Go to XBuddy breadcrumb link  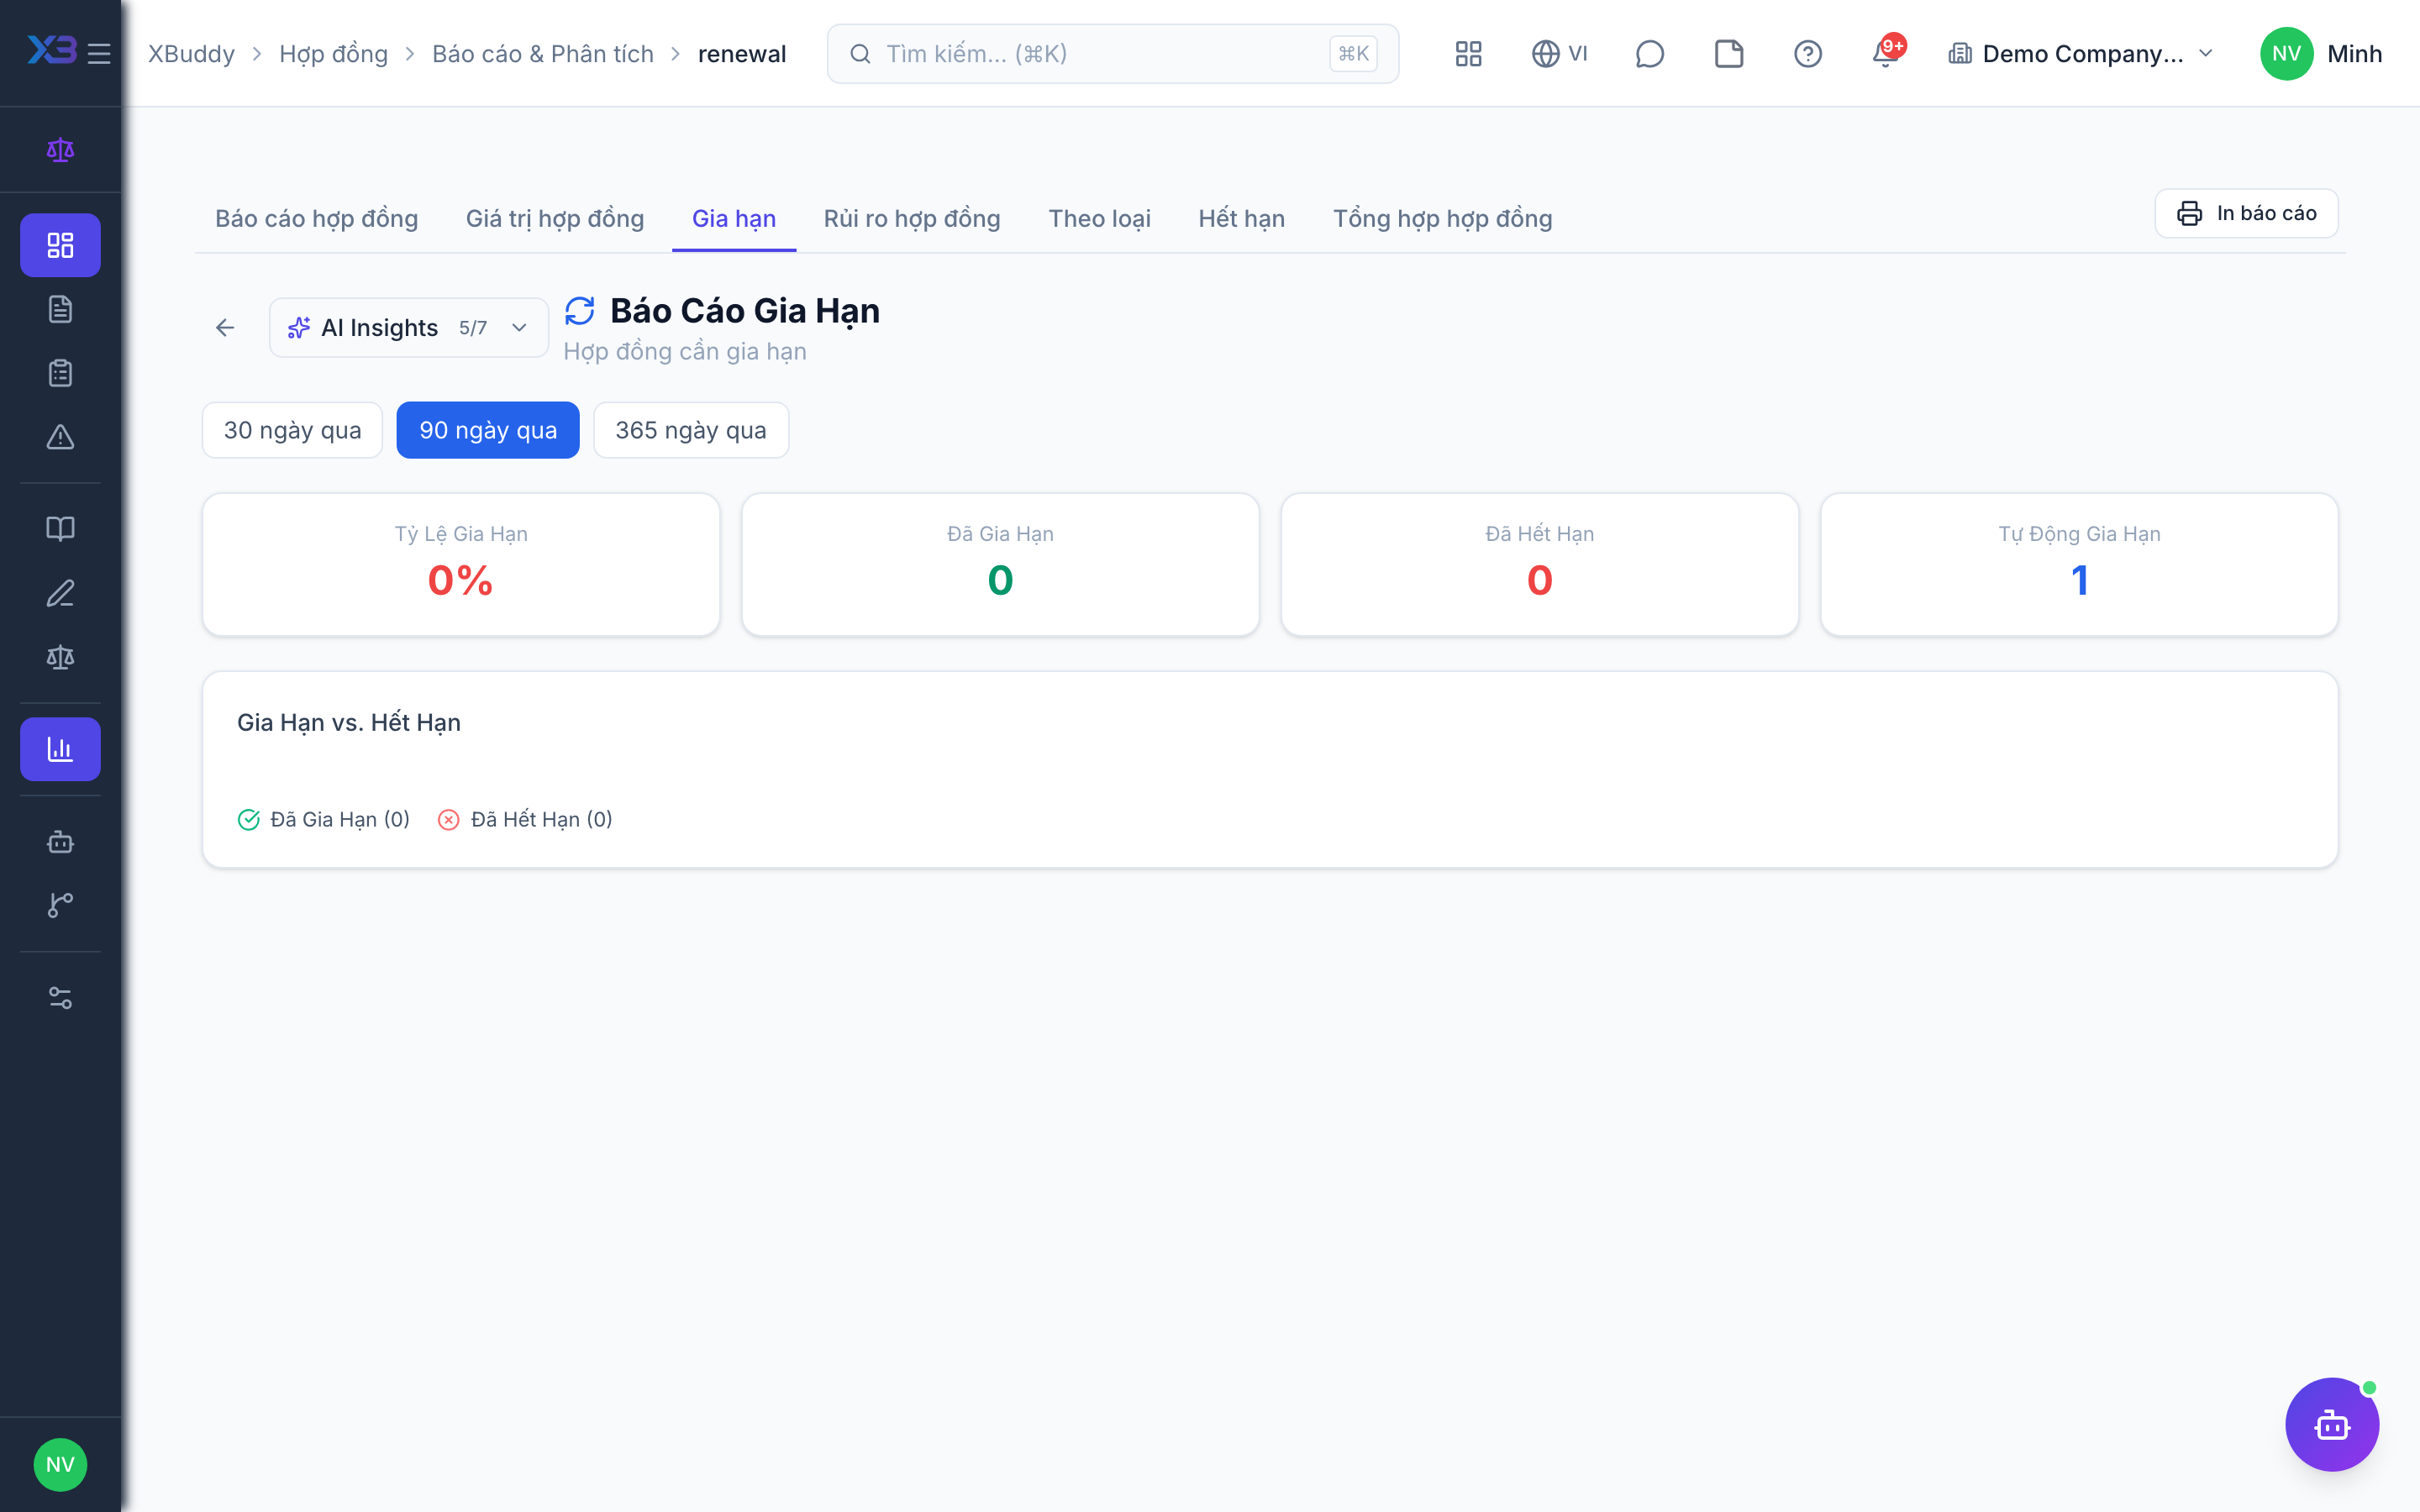tap(192, 53)
